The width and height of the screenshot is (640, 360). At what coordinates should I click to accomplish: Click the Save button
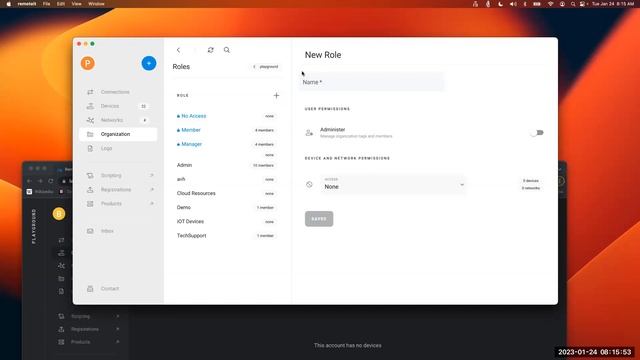(319, 219)
